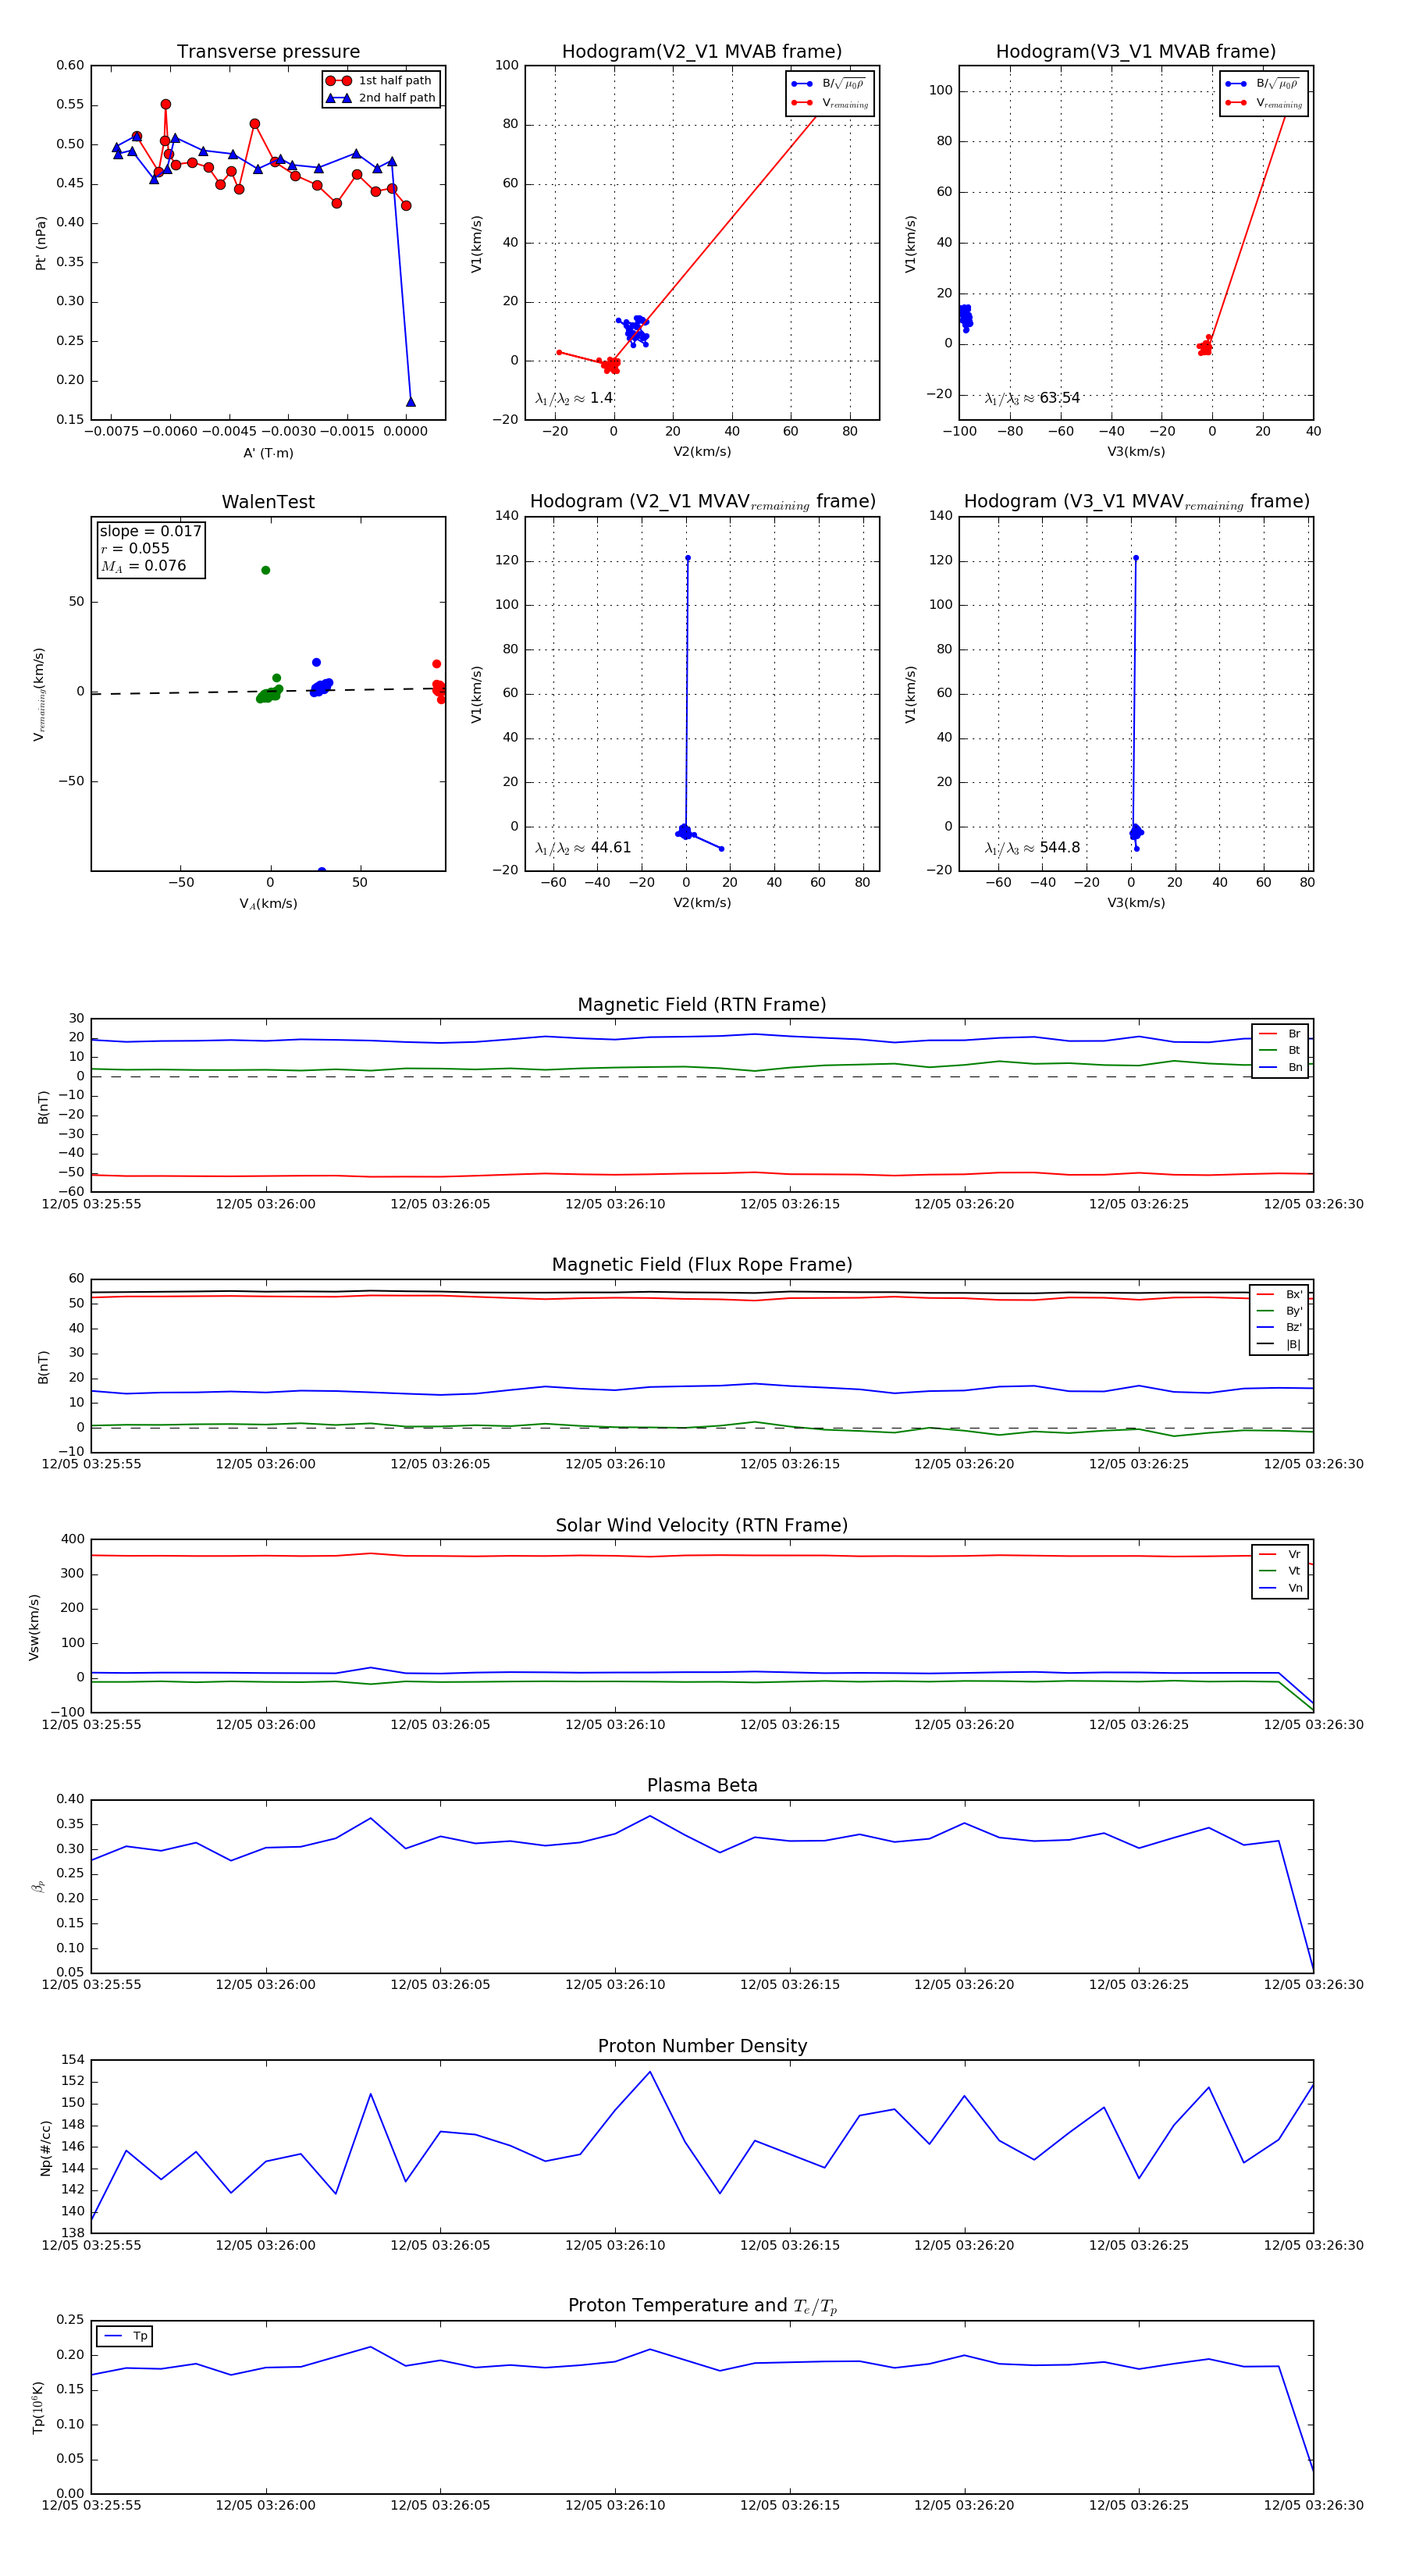1405x2576 pixels.
Task: Click the "V_A(km/s)" axis label under WalenTest
Action: [x=268, y=904]
